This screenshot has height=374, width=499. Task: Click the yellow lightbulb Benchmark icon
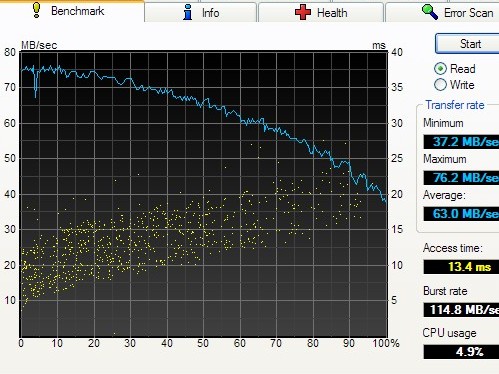point(37,10)
